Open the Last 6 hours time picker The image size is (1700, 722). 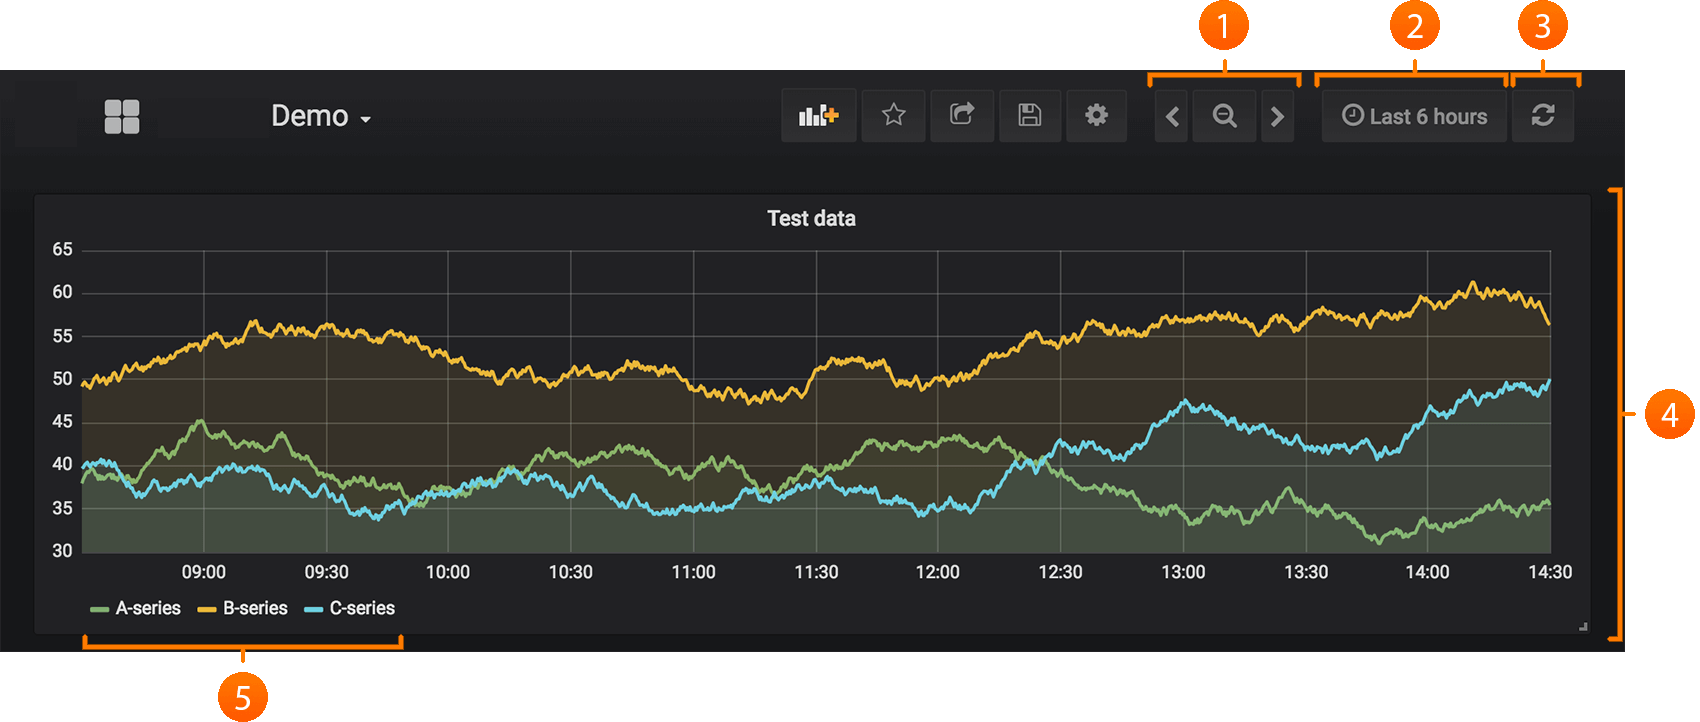point(1414,117)
